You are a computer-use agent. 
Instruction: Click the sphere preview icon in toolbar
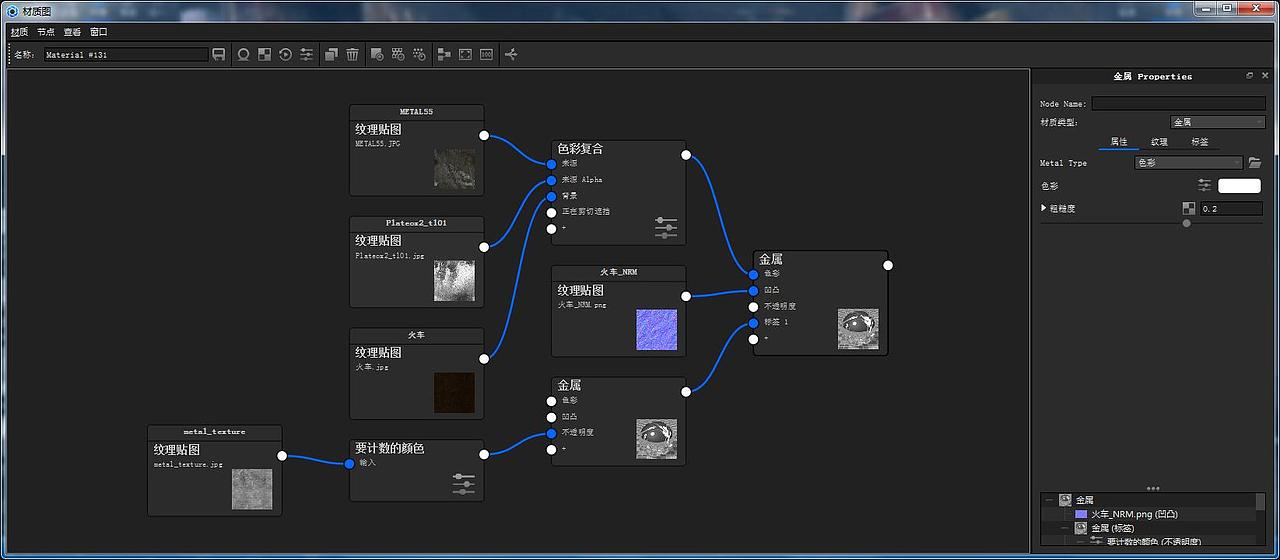tap(243, 54)
